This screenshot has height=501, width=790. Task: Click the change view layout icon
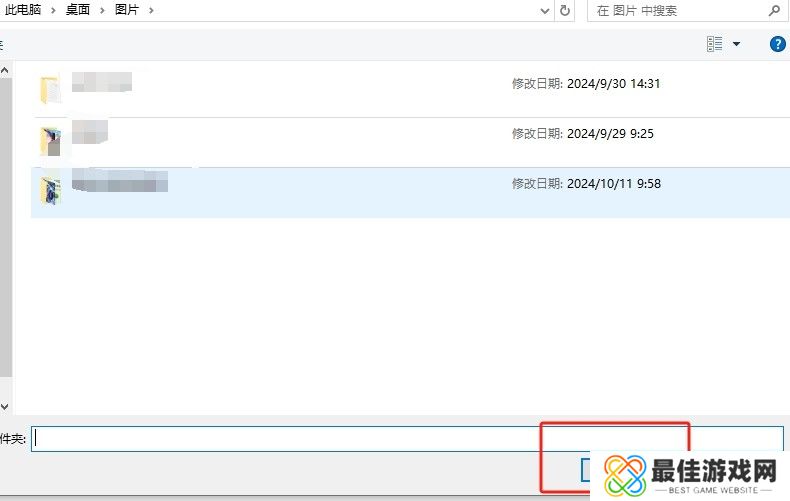714,44
